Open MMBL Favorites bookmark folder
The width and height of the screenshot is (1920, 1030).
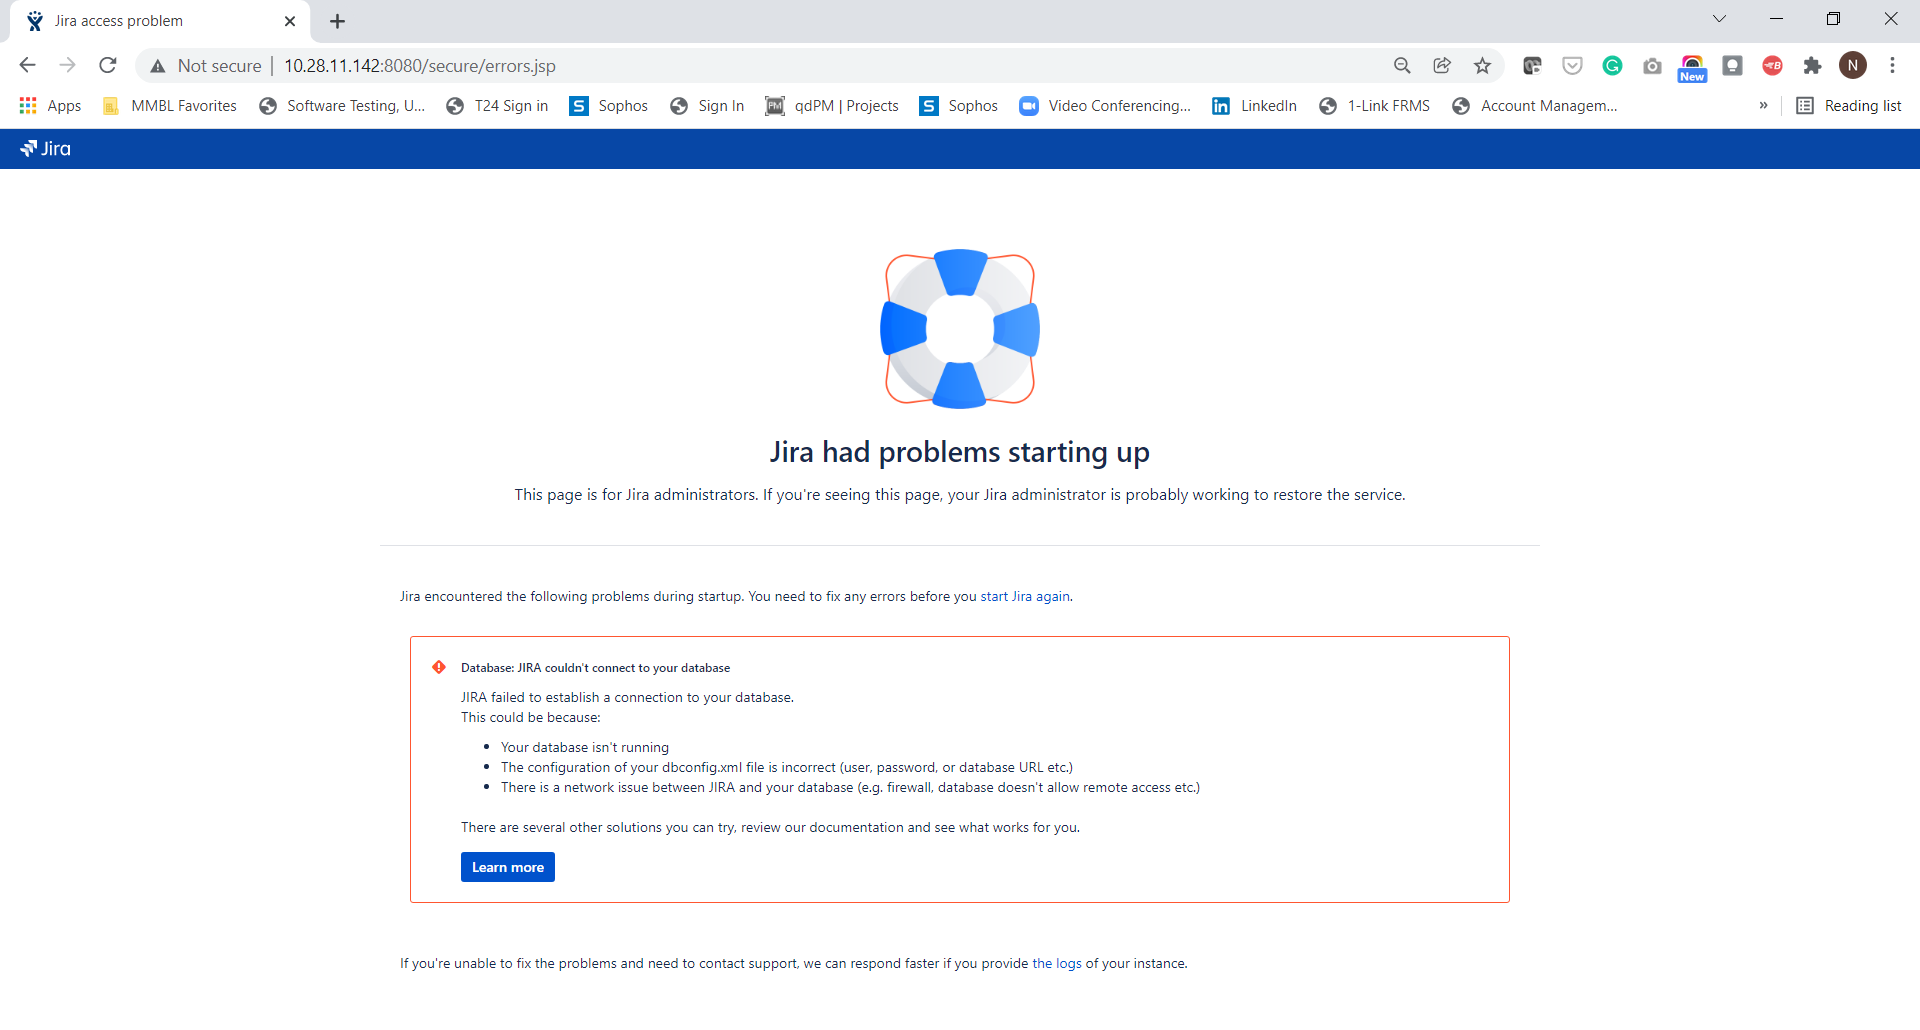[169, 106]
